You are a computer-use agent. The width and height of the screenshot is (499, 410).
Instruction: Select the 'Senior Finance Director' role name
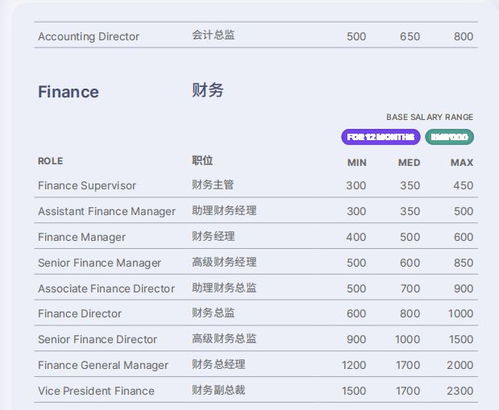[x=97, y=339]
